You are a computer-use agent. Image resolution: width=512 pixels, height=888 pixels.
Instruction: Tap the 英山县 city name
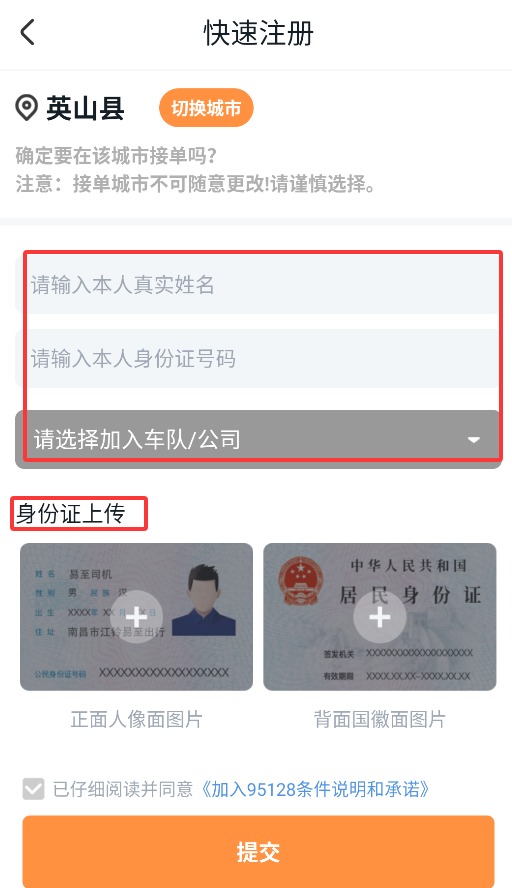click(86, 108)
